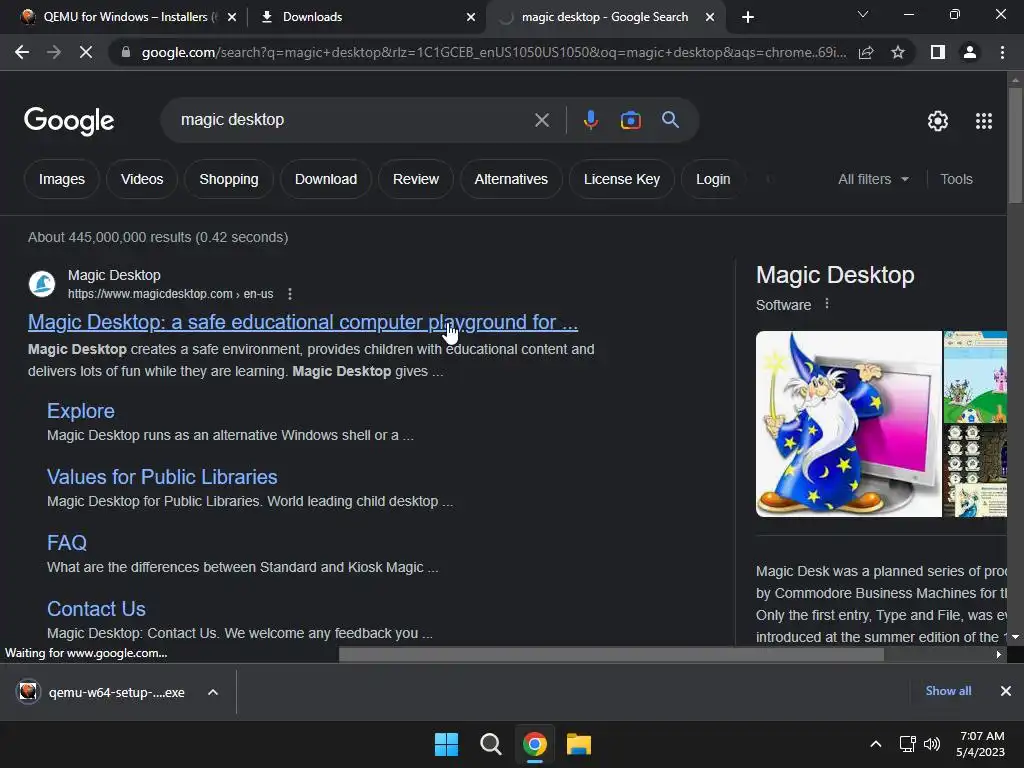Expand options for qemu-w64-setup download

tap(213, 692)
